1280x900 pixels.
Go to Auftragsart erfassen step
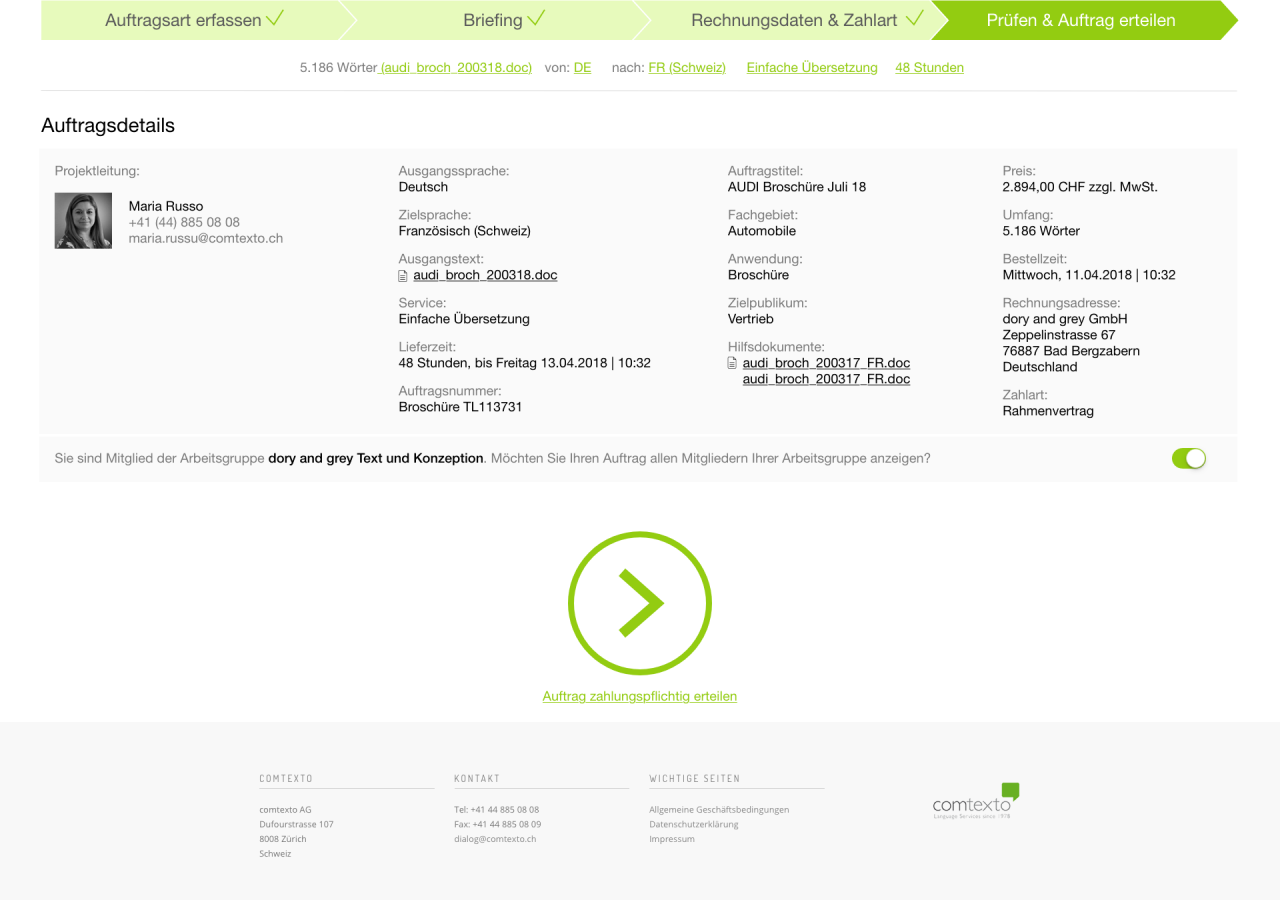(x=195, y=20)
